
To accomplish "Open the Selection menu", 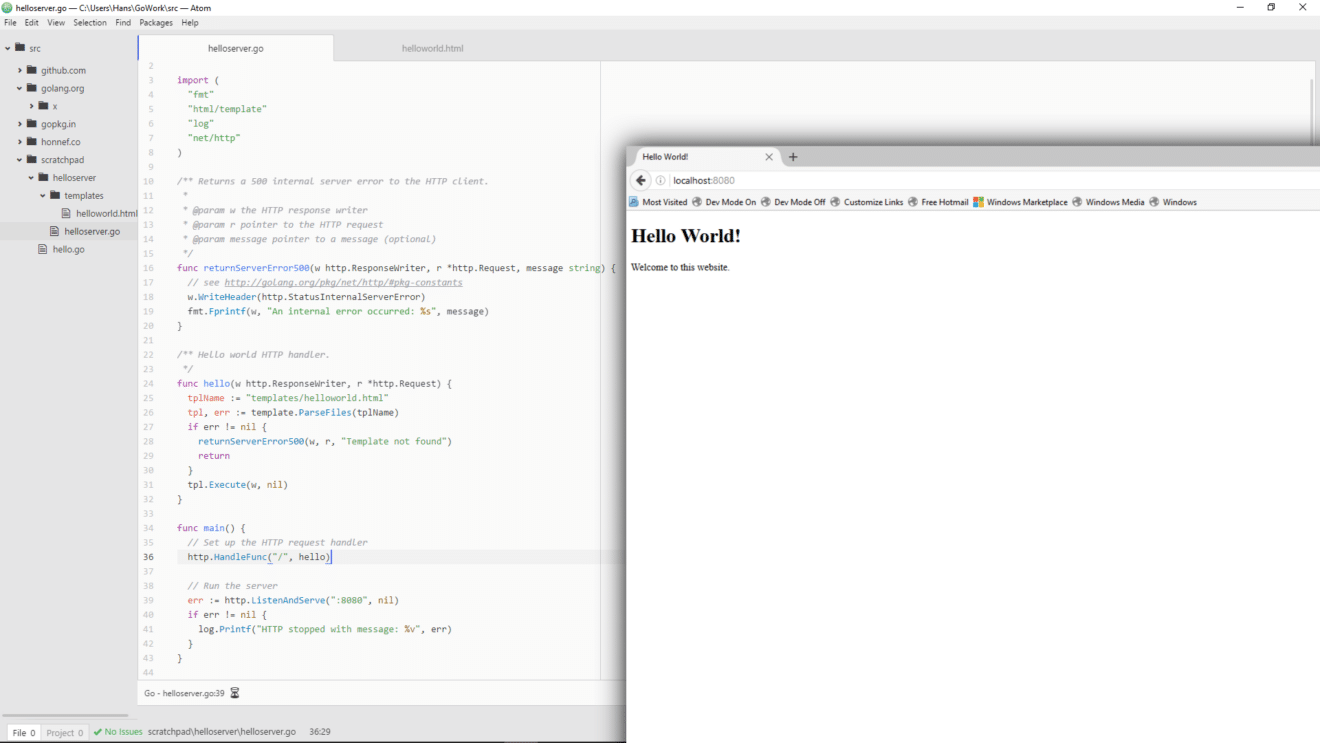I will pos(90,22).
